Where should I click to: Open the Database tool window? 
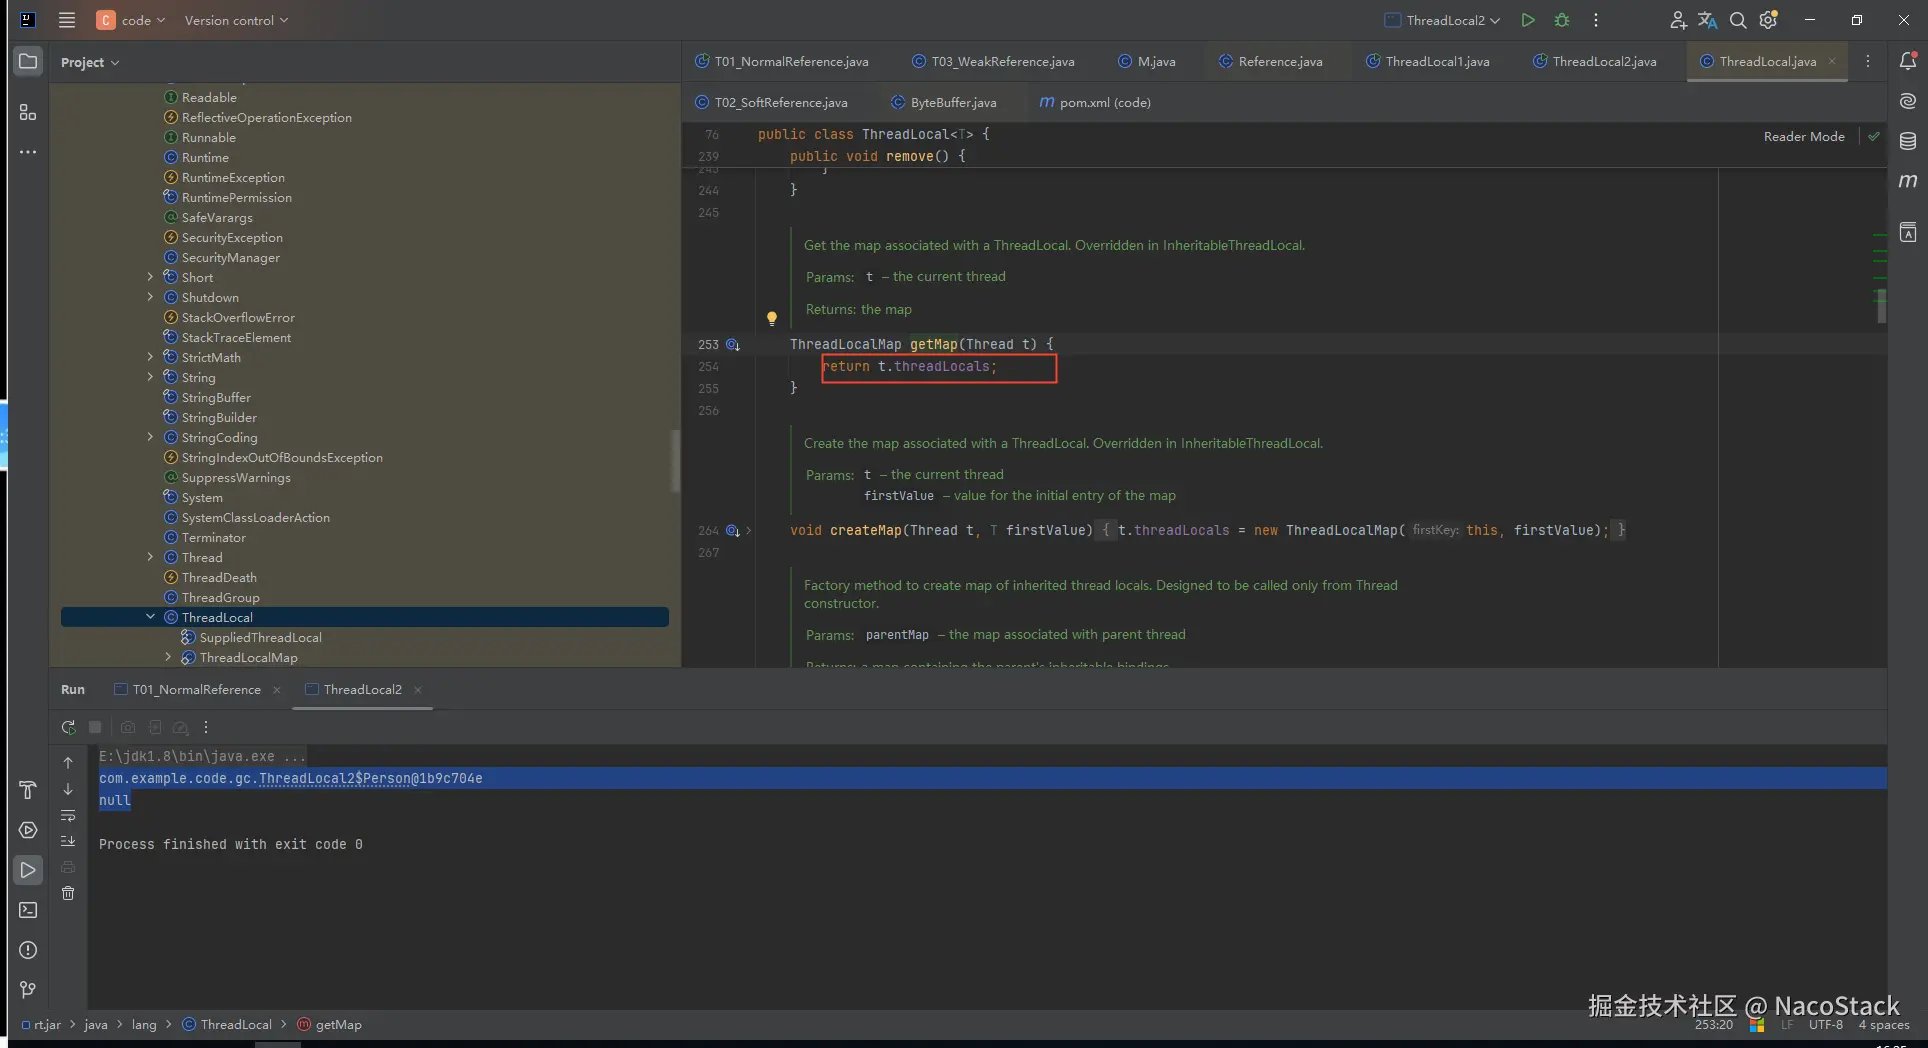point(1907,141)
